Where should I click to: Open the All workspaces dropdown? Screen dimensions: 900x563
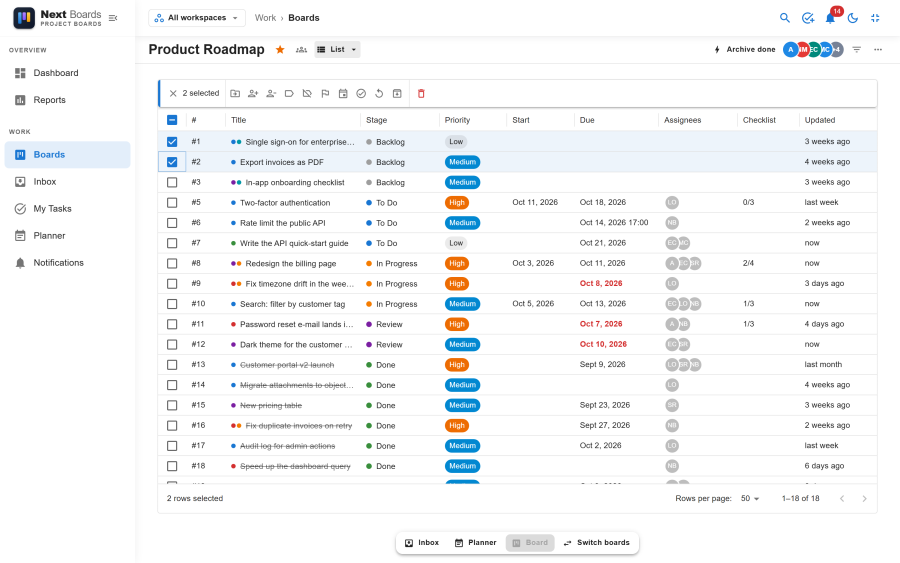coord(196,18)
